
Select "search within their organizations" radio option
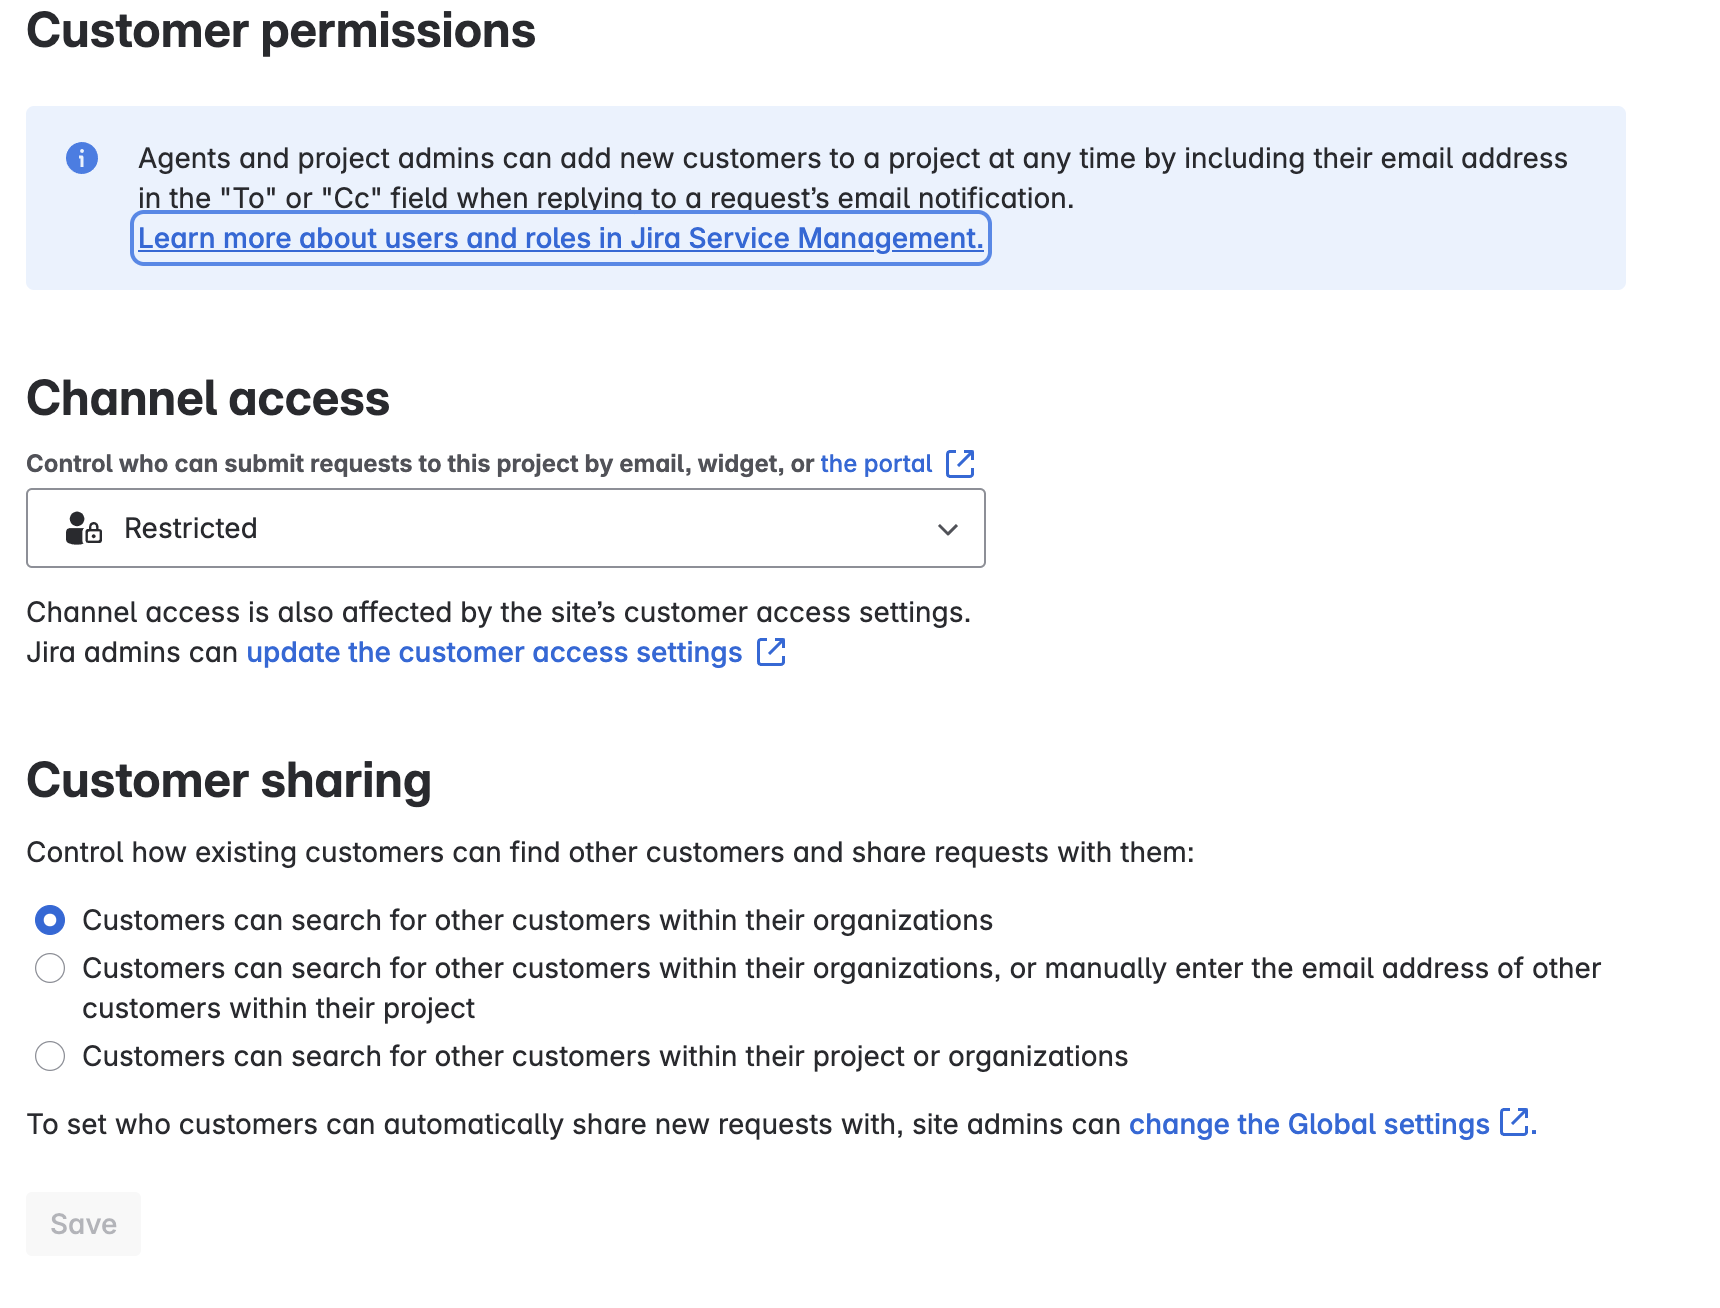pyautogui.click(x=50, y=920)
